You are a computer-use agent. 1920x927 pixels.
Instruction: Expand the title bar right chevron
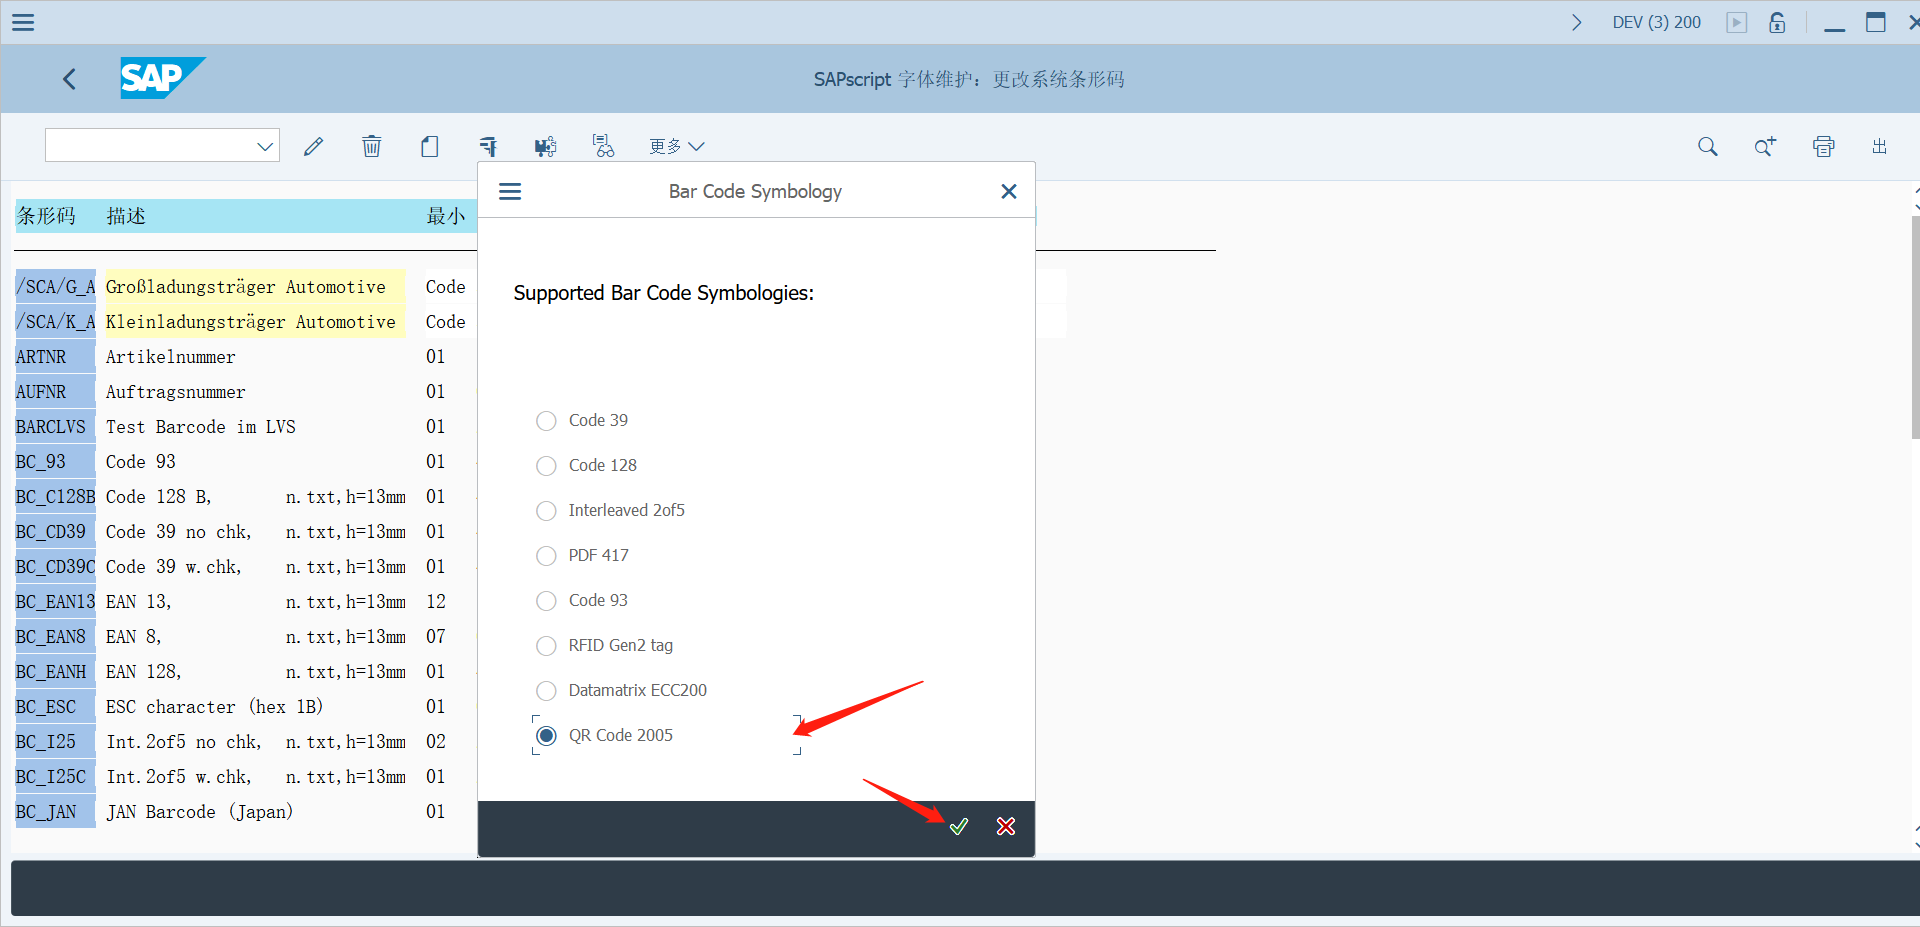coord(1577,22)
